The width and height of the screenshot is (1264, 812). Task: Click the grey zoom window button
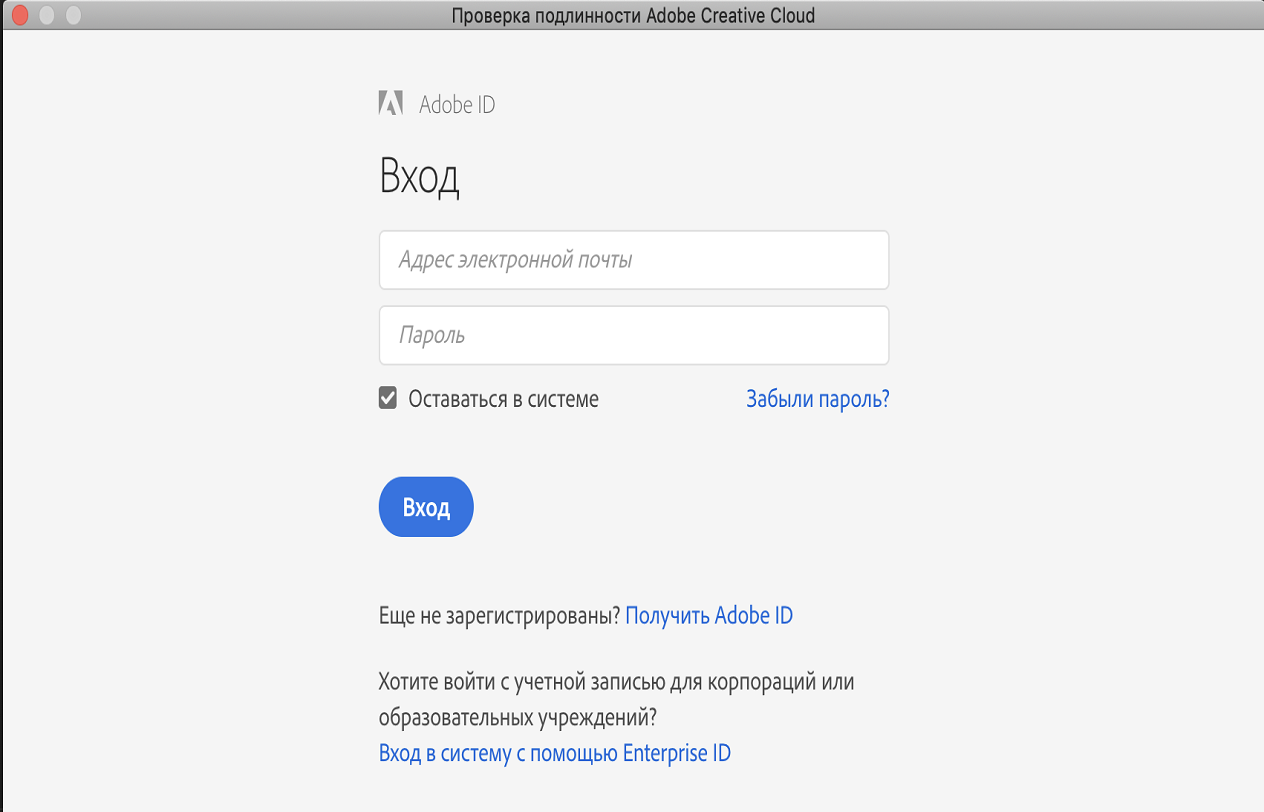click(x=72, y=15)
